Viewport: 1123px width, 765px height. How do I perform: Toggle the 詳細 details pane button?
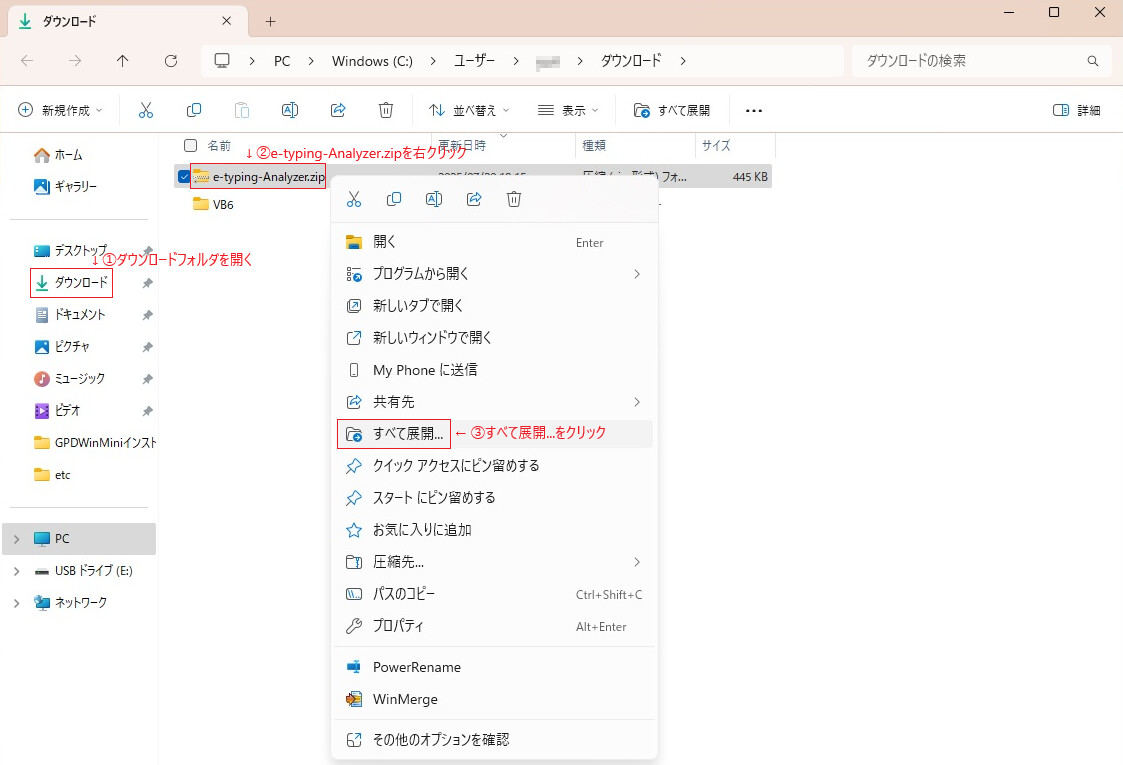click(x=1076, y=110)
